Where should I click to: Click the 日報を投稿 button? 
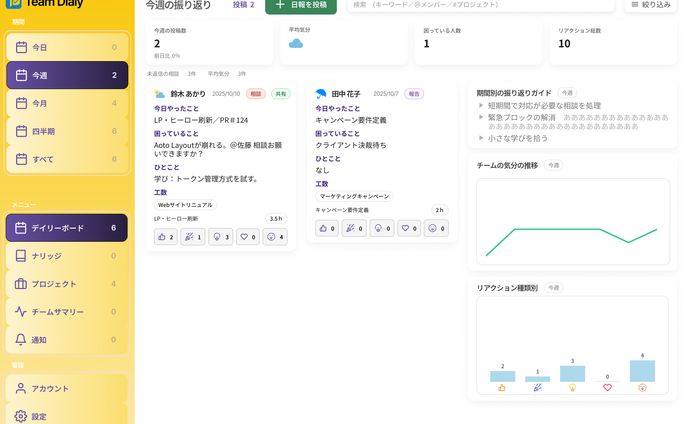coord(301,5)
